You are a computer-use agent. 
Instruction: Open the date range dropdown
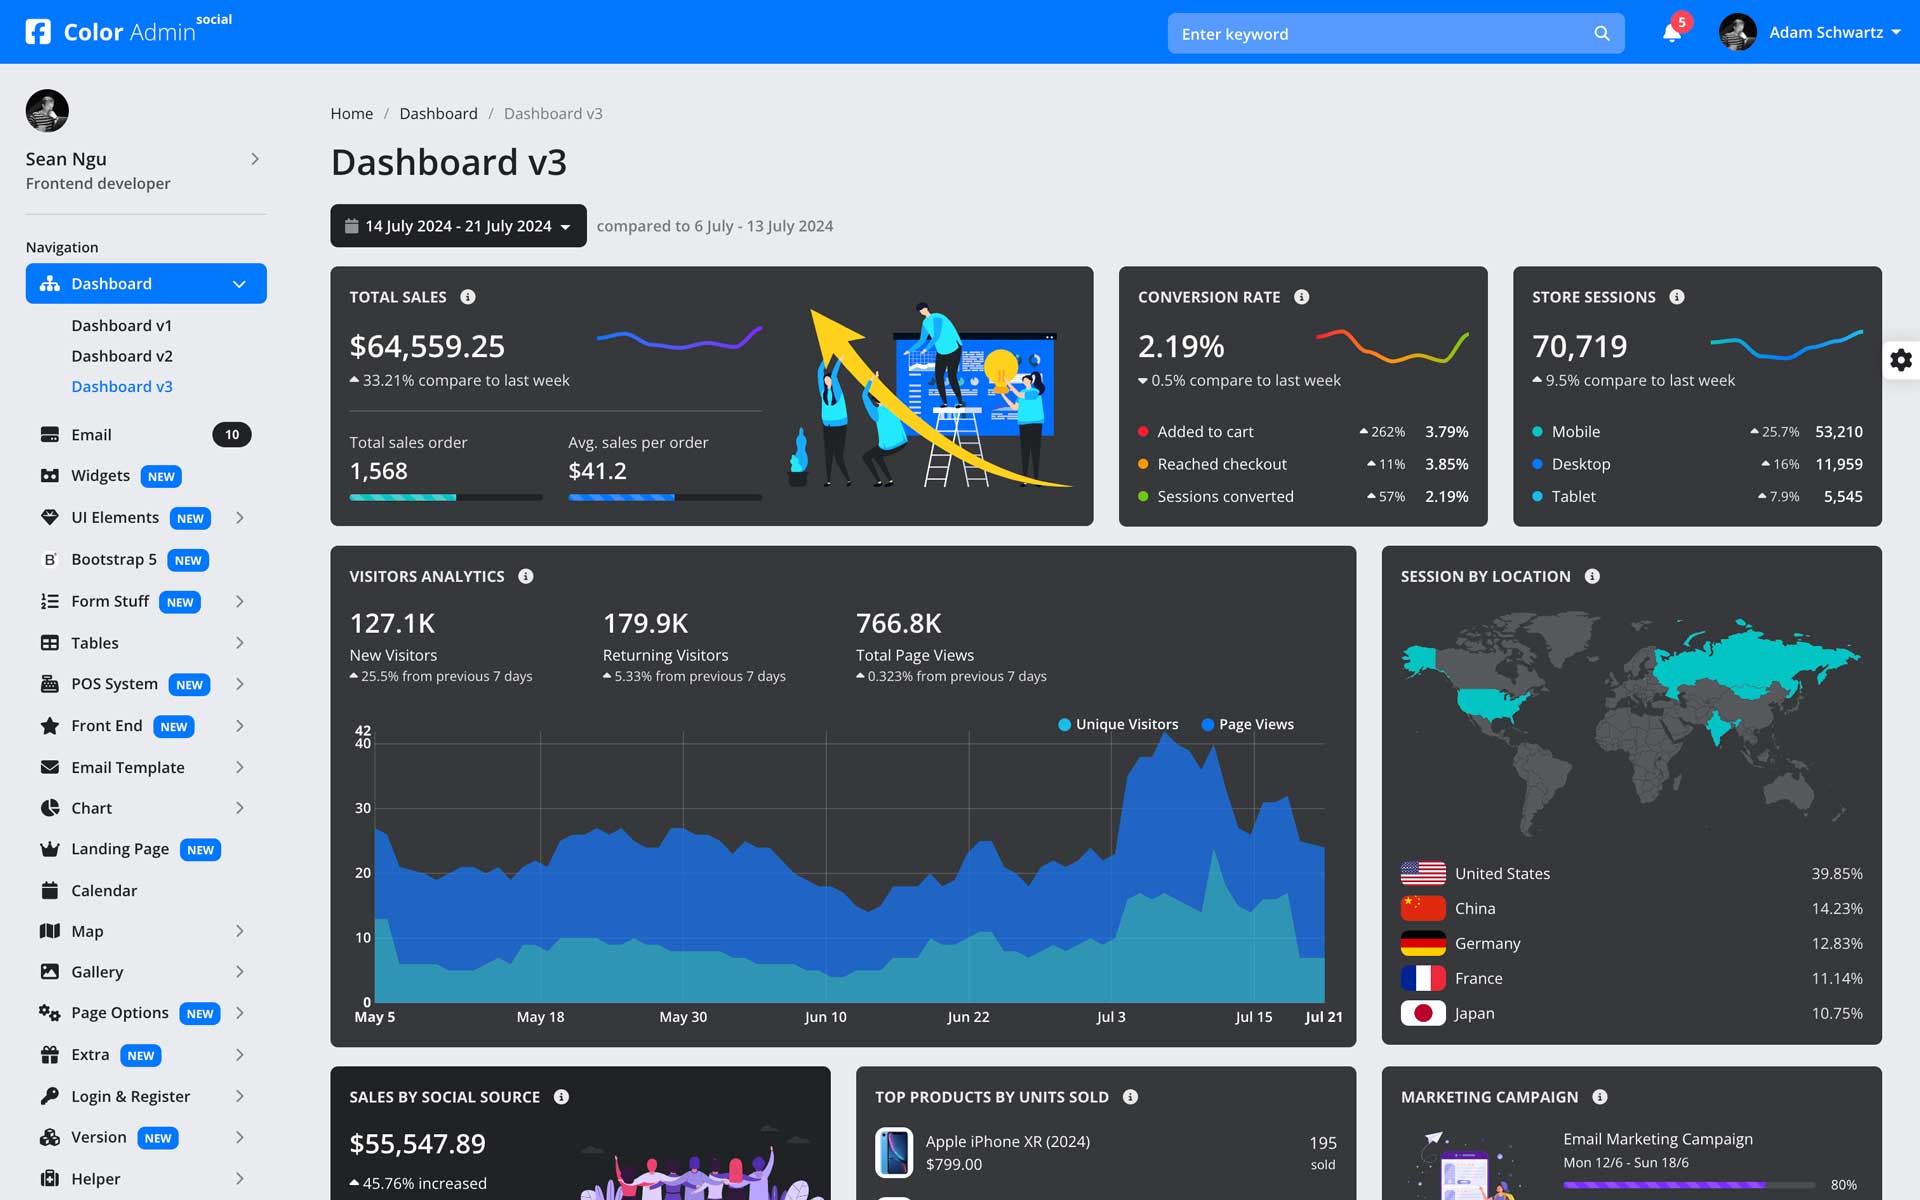coord(458,226)
